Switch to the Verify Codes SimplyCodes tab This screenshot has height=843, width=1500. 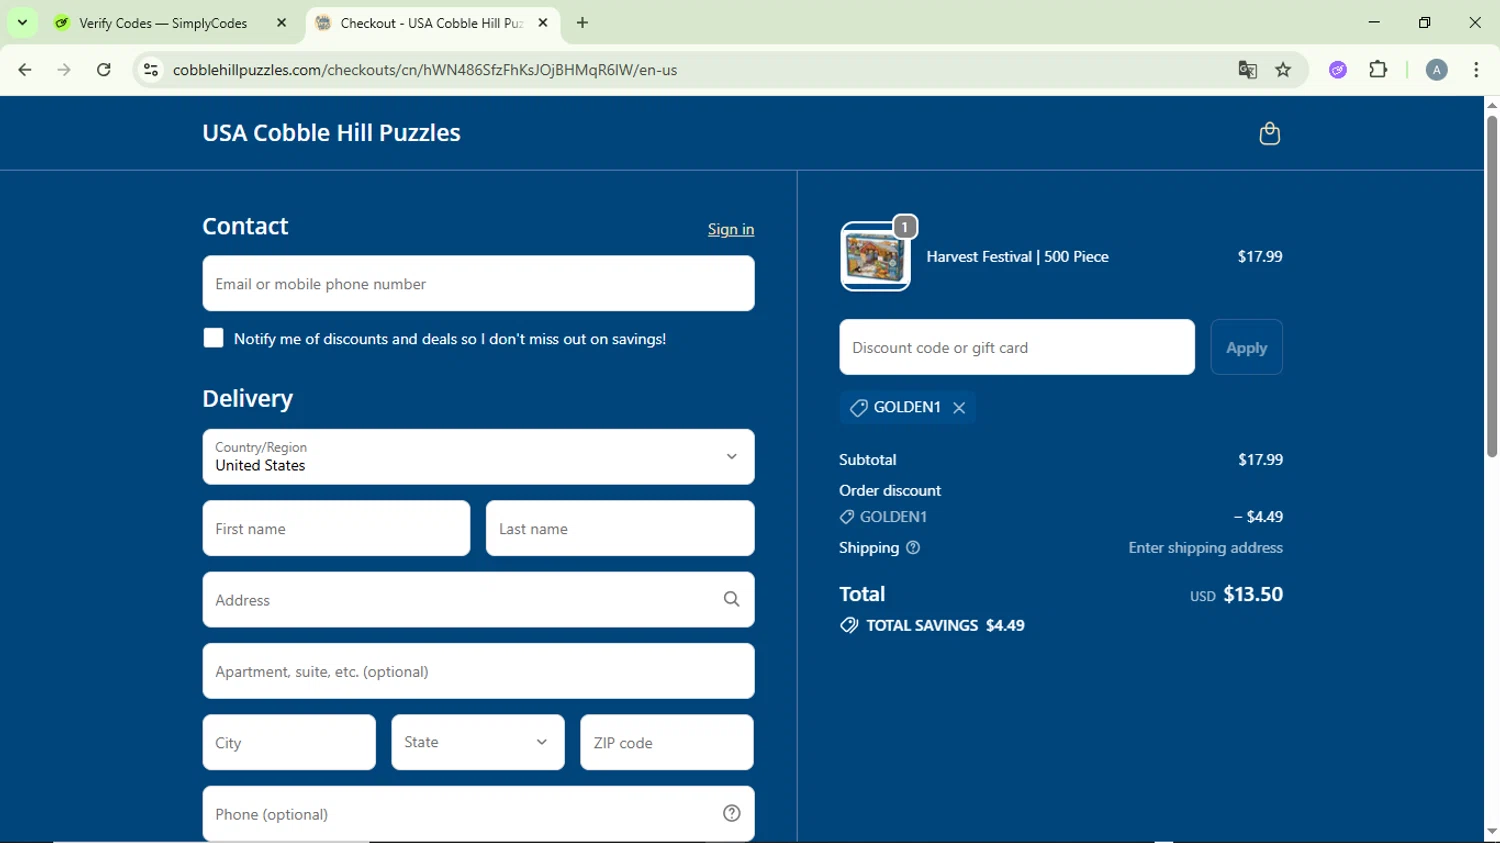click(x=163, y=23)
